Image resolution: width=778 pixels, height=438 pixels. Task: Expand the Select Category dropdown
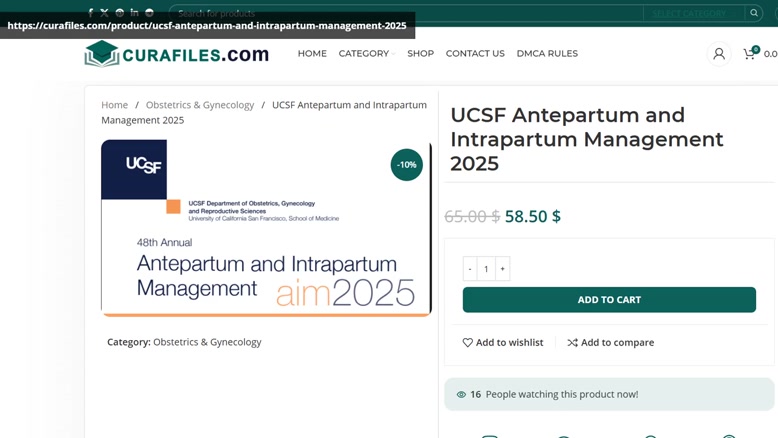click(693, 13)
